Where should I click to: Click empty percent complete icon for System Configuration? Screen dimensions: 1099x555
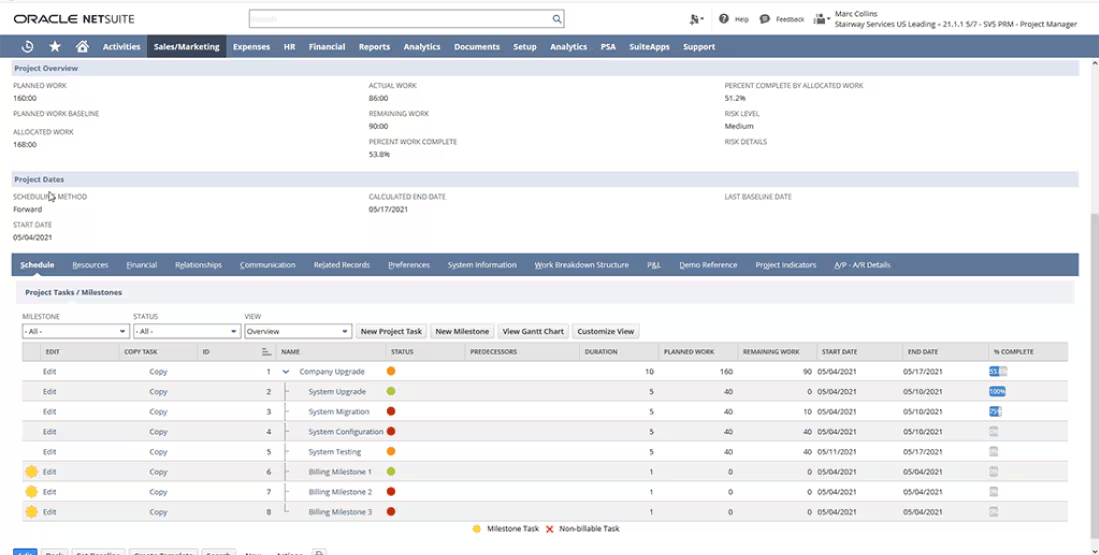coord(993,432)
